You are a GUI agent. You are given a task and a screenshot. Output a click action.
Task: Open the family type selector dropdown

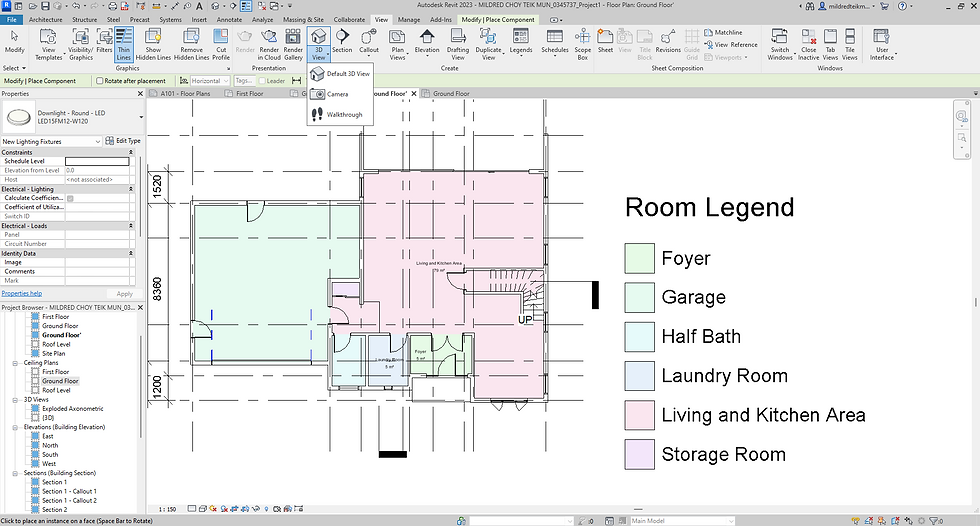[x=141, y=117]
